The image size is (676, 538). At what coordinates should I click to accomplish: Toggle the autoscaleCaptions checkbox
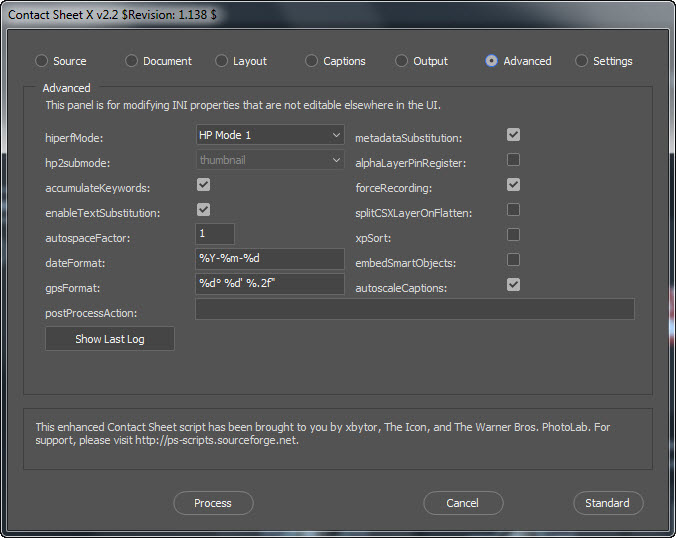point(513,285)
